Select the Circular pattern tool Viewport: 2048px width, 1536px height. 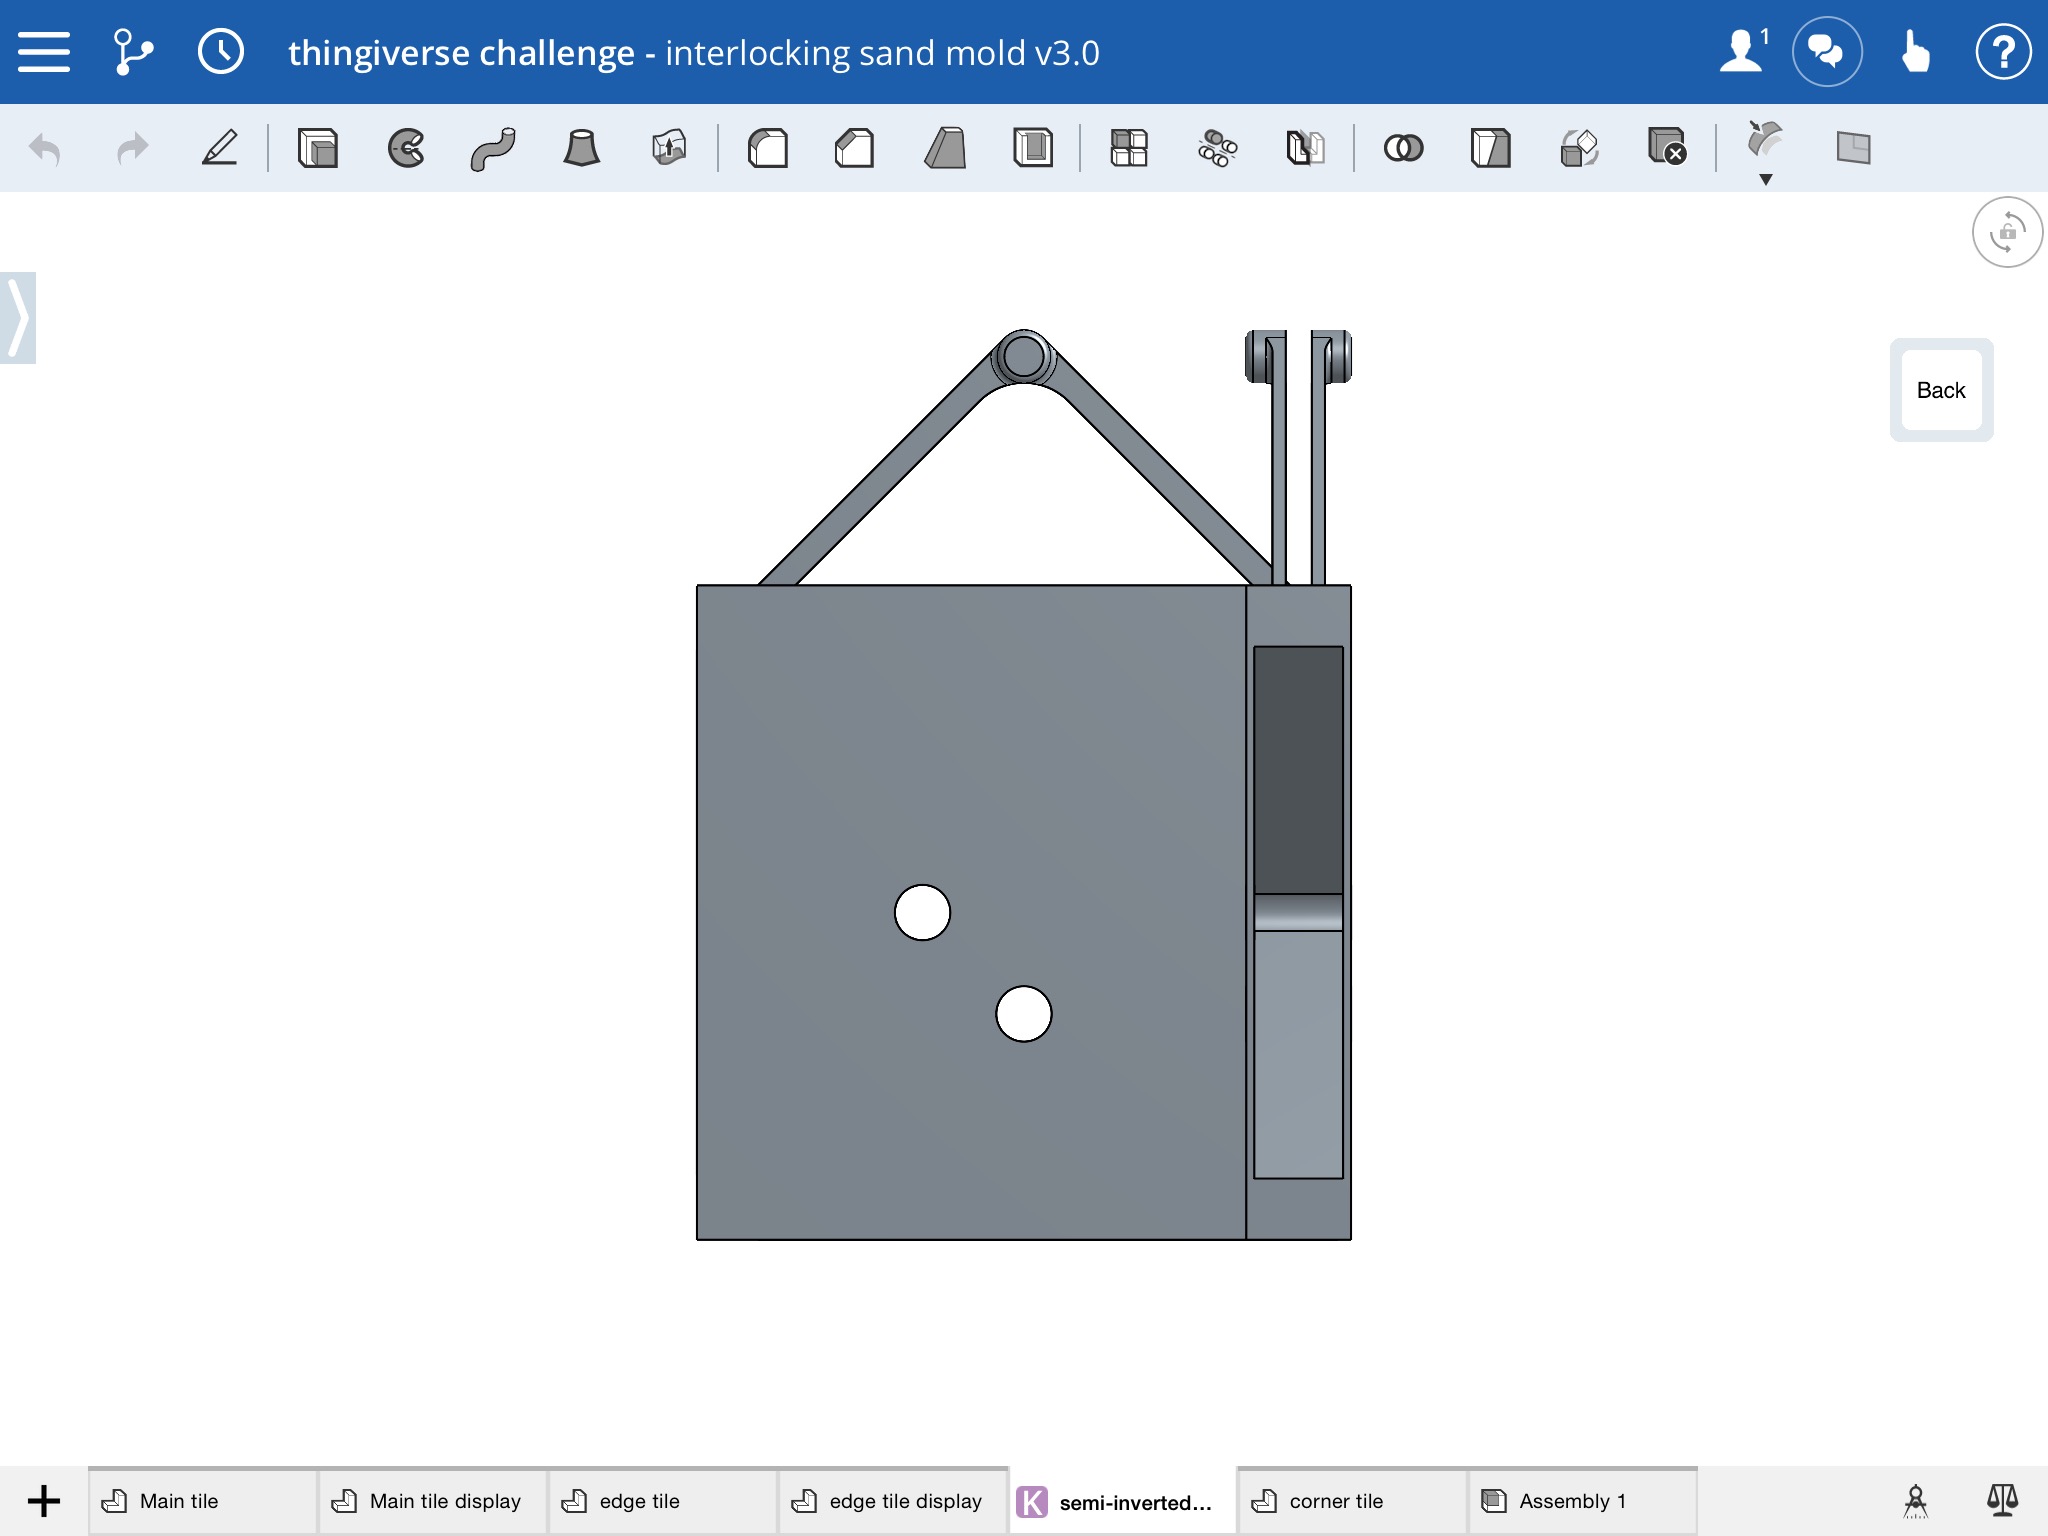coord(1217,148)
